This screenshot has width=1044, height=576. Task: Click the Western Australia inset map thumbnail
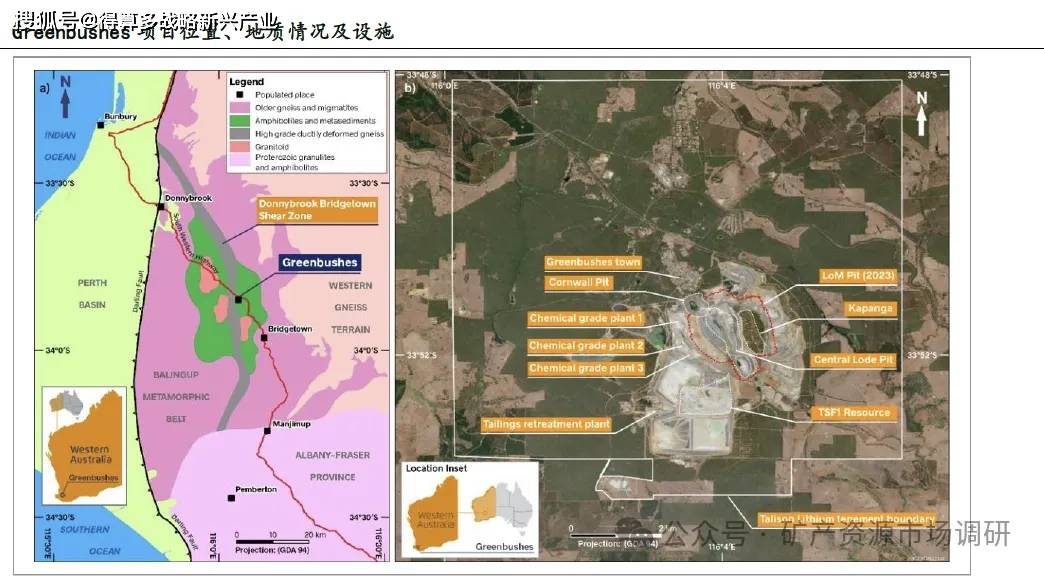point(84,445)
